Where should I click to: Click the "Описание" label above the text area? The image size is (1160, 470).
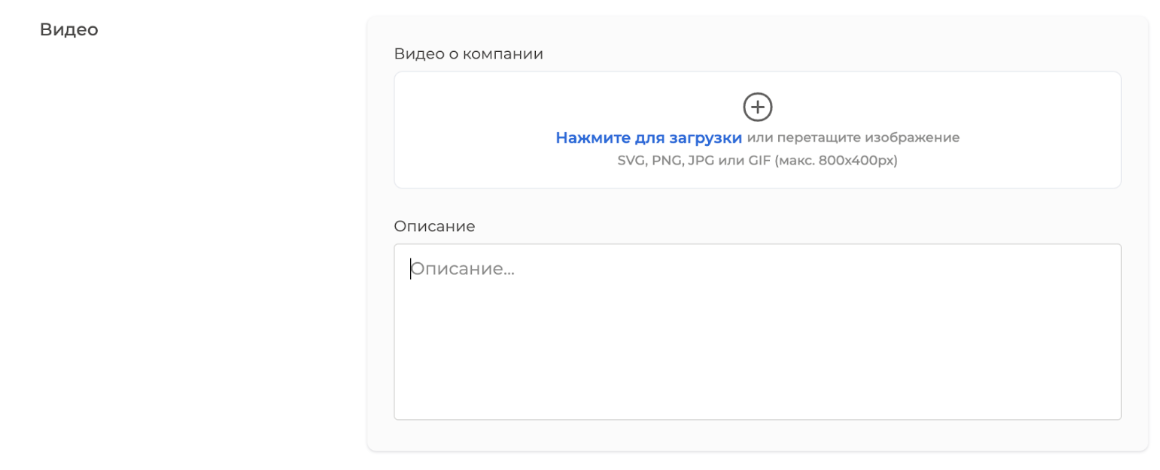pos(434,226)
